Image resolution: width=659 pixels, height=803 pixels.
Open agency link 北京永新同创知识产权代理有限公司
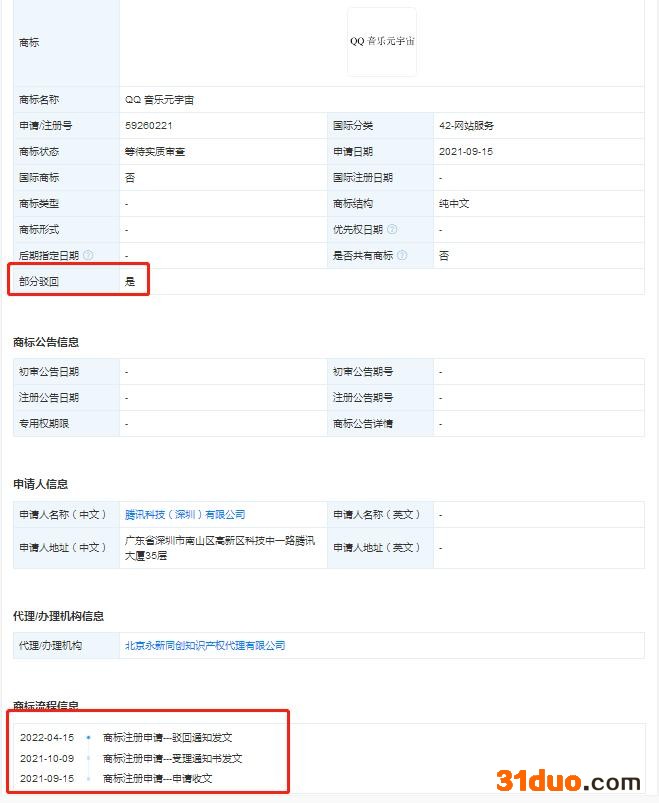coord(205,645)
